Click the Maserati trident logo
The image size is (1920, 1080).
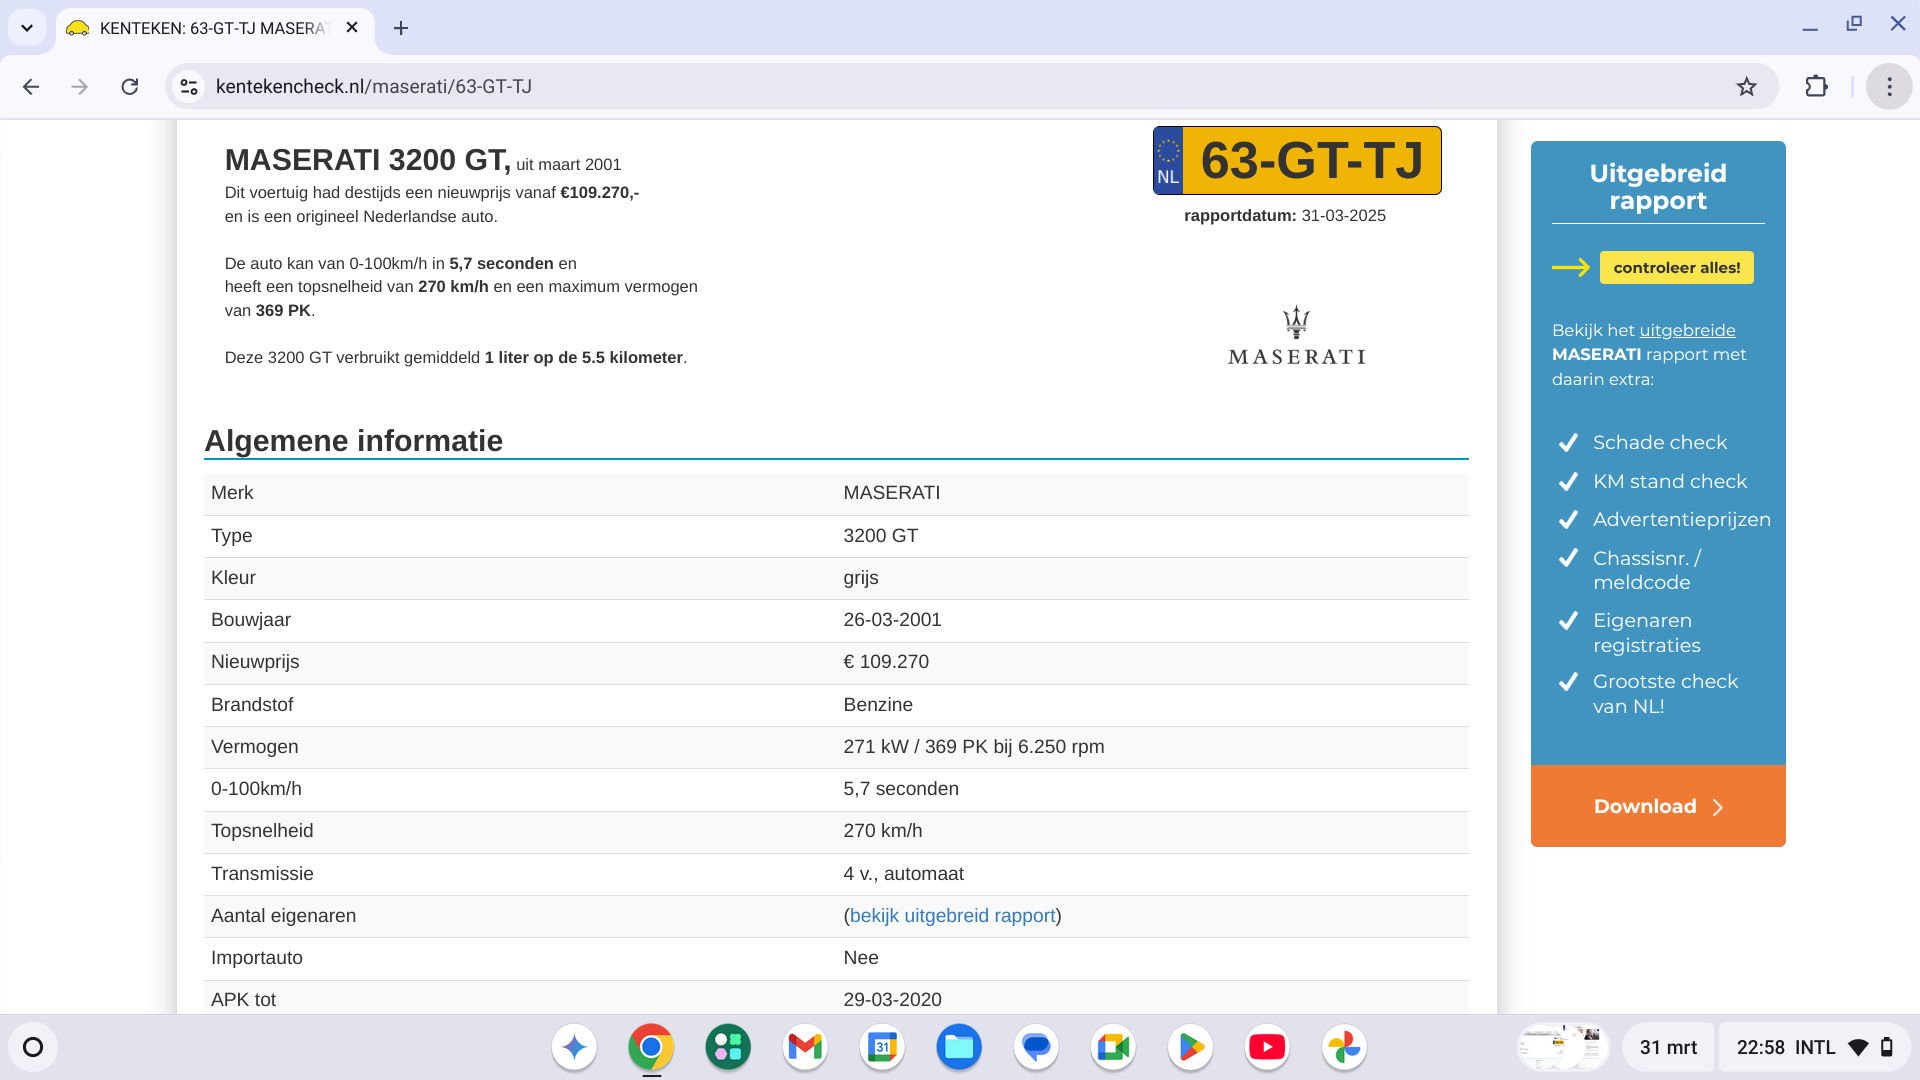pos(1297,336)
